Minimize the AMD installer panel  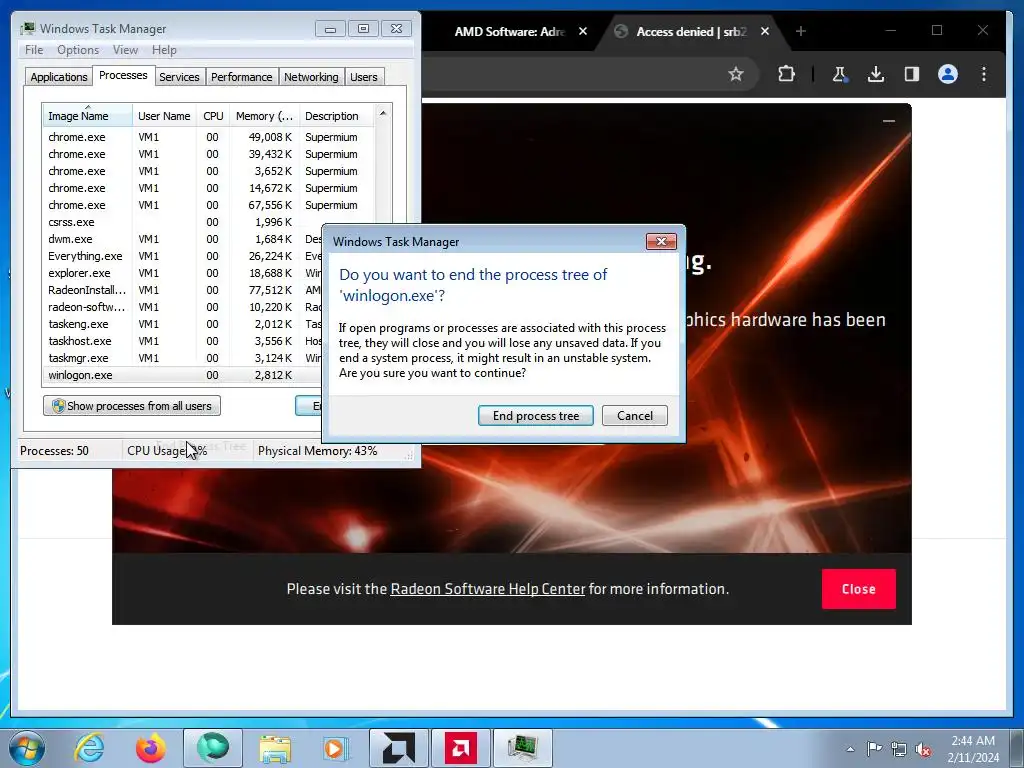(888, 121)
